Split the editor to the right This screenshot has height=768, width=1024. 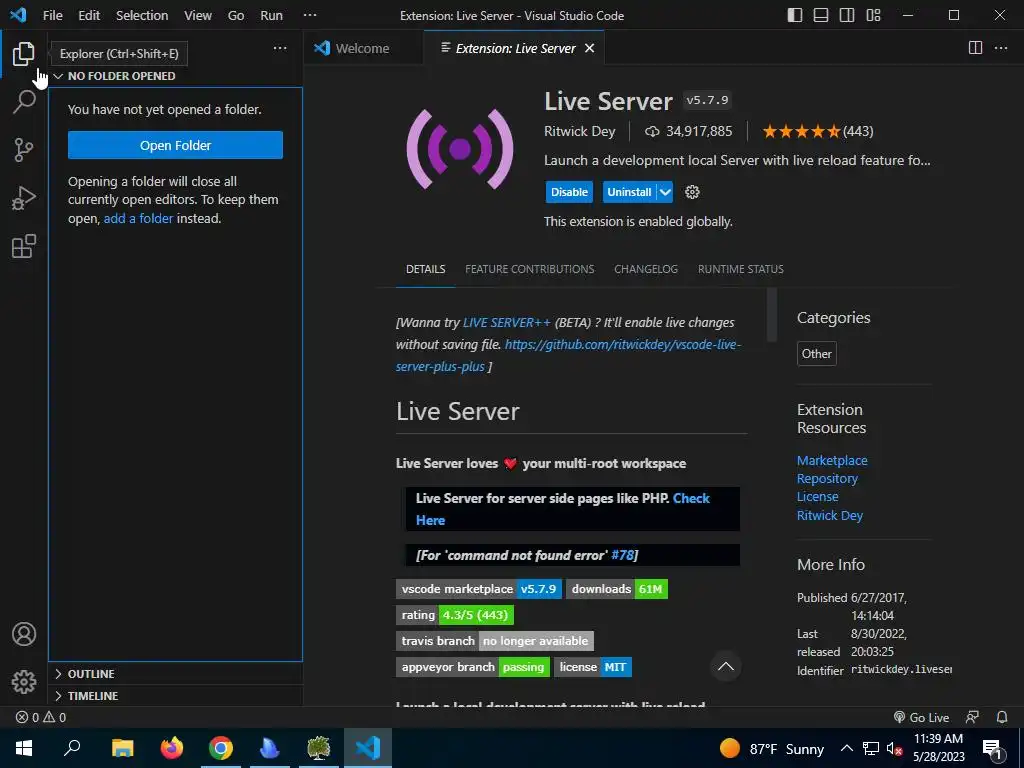[975, 48]
